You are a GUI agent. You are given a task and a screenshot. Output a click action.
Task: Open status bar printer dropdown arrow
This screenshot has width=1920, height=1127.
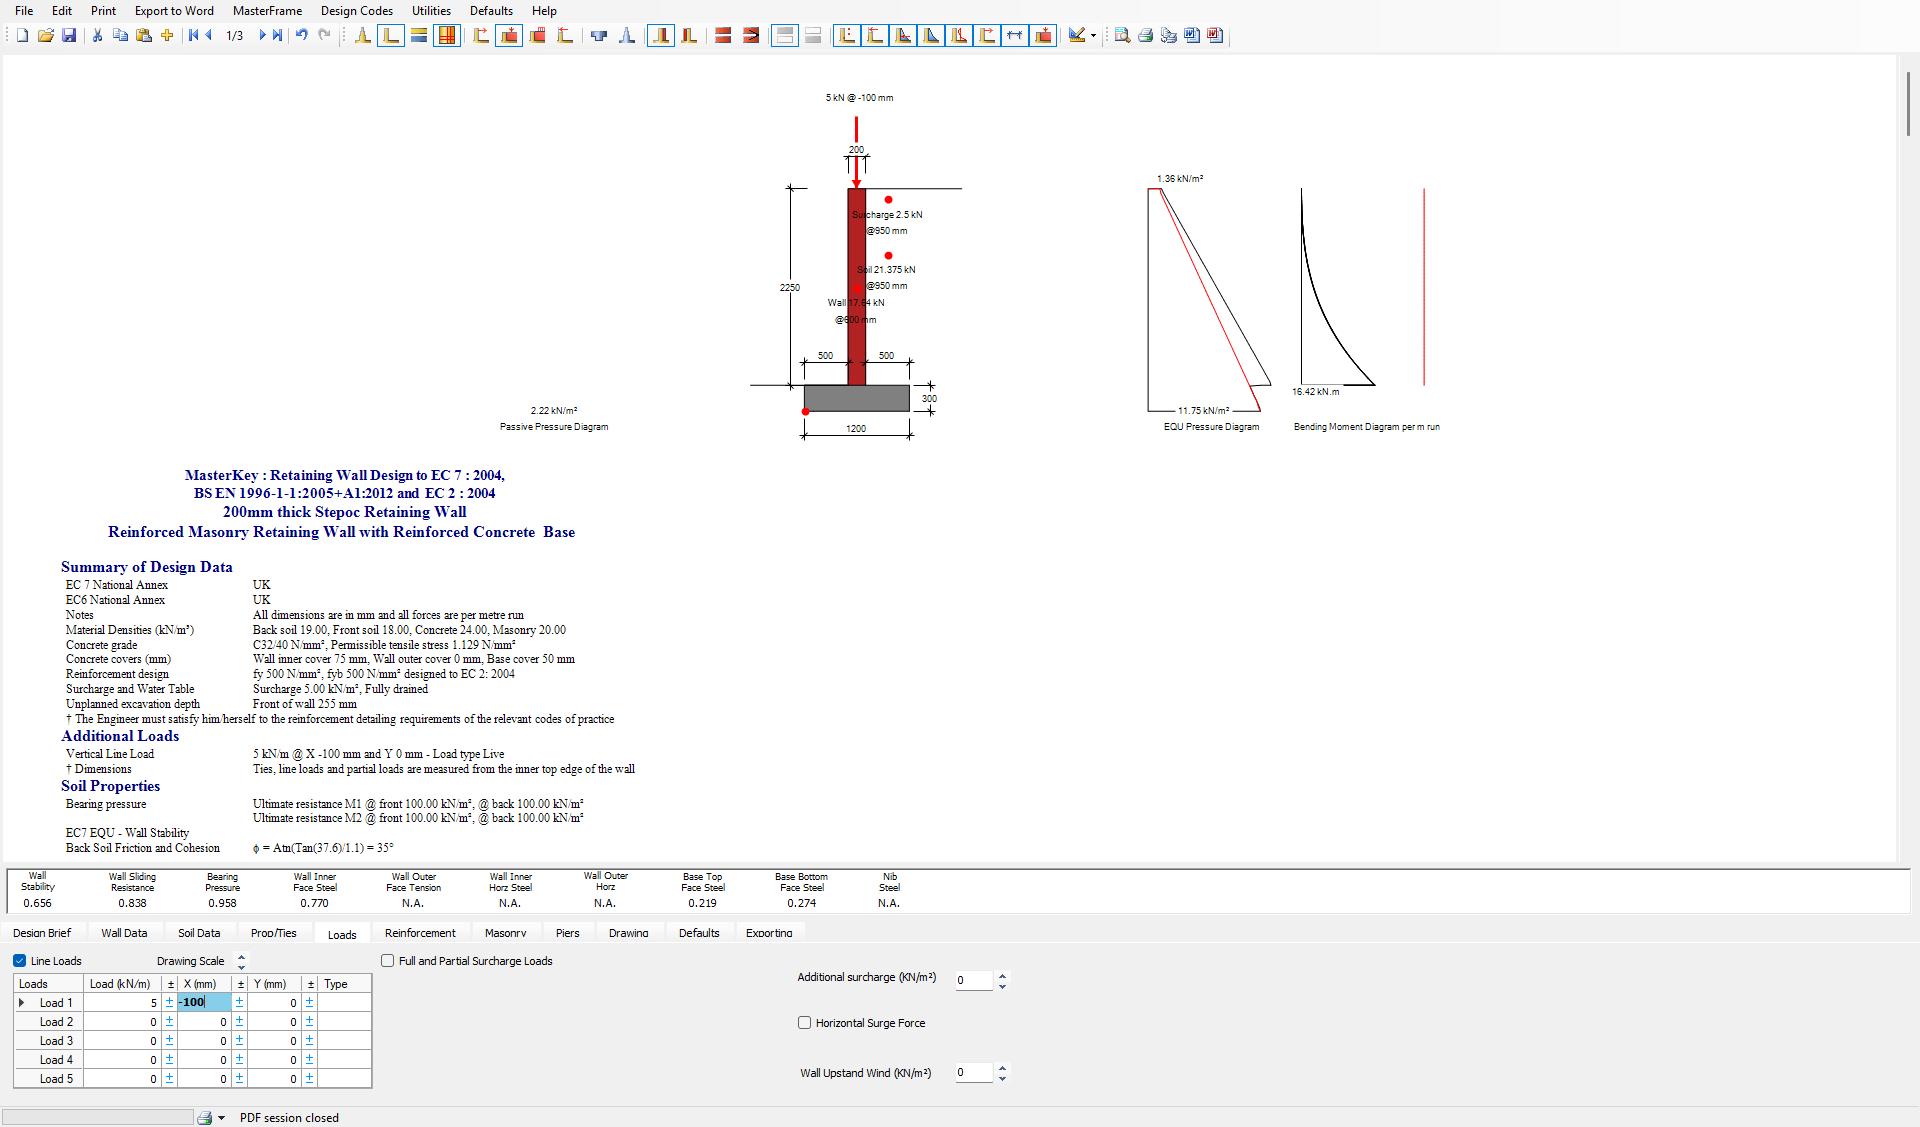pos(221,1118)
